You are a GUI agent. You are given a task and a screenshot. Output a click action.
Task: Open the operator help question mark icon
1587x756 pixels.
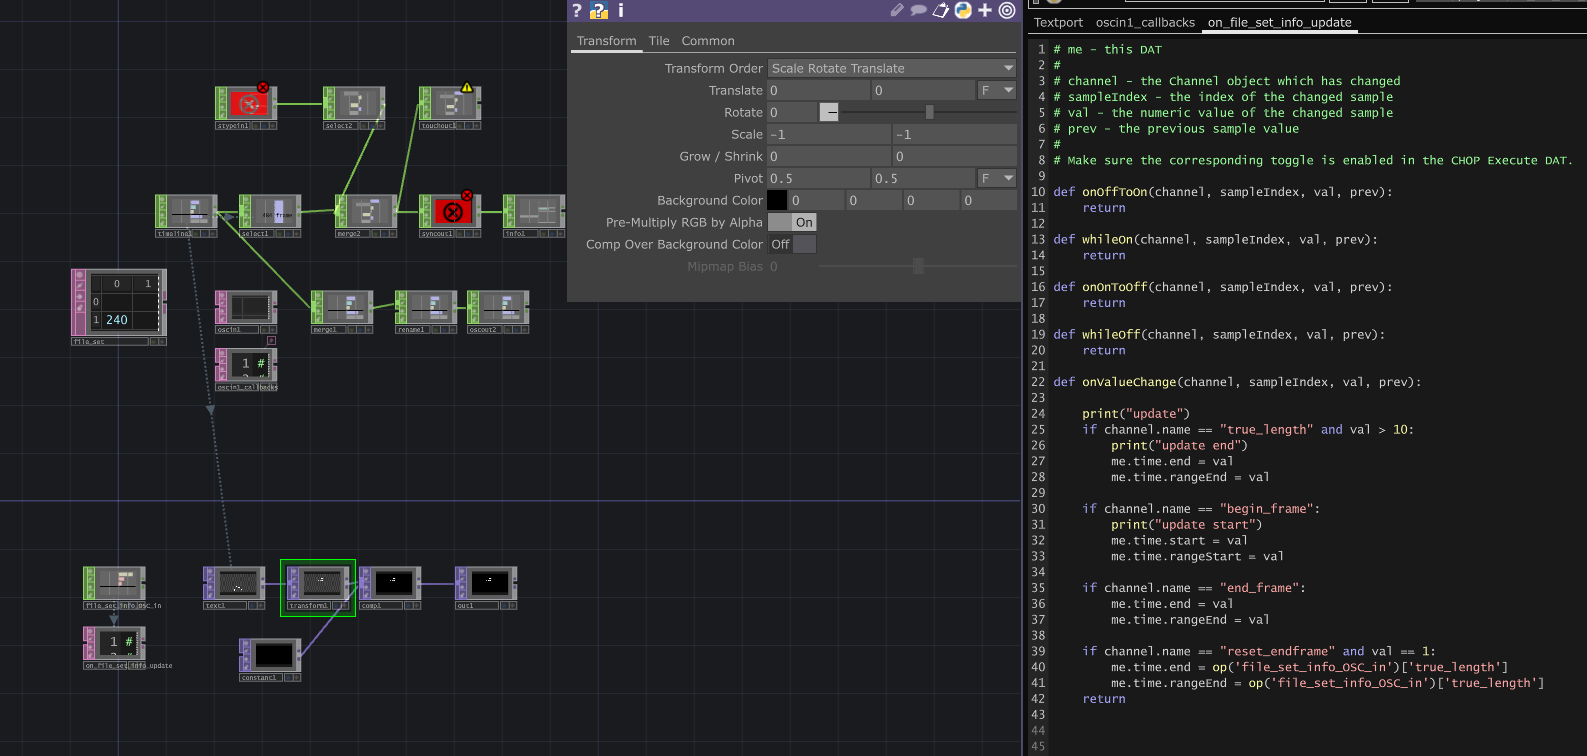[577, 10]
